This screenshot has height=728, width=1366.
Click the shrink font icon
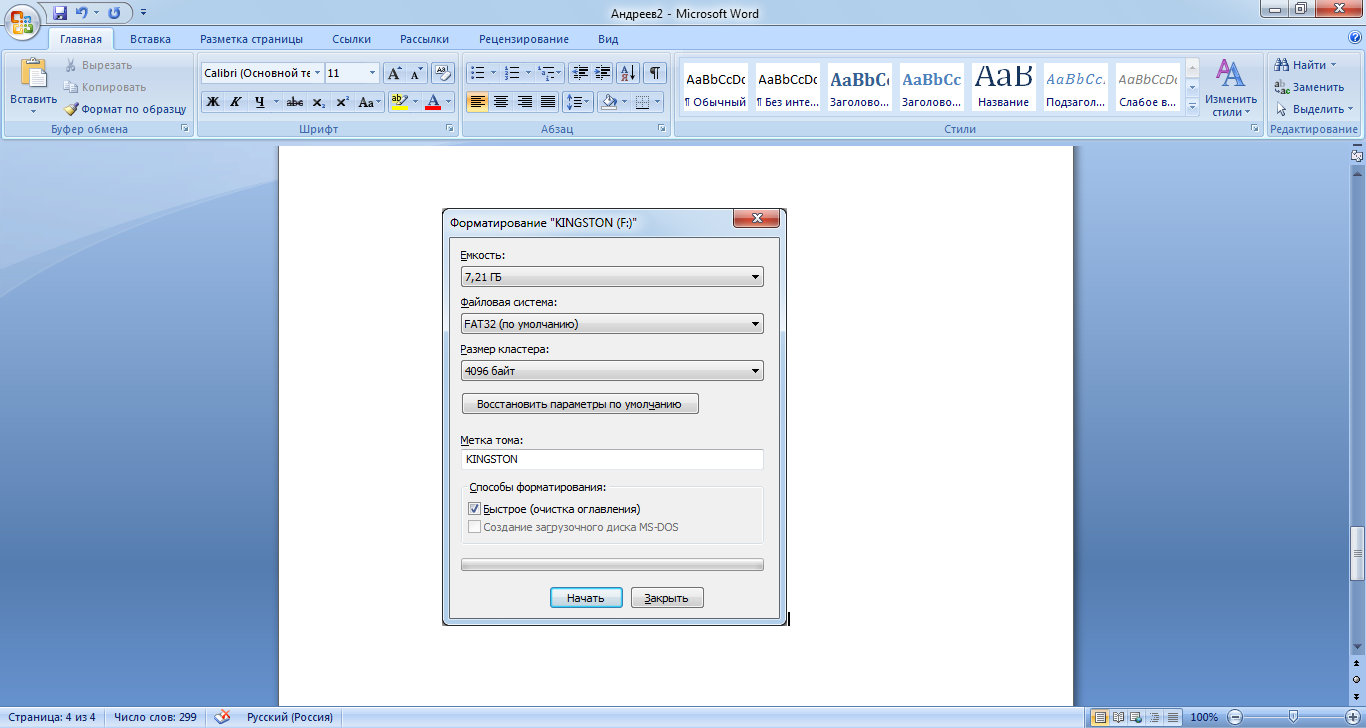coord(416,73)
